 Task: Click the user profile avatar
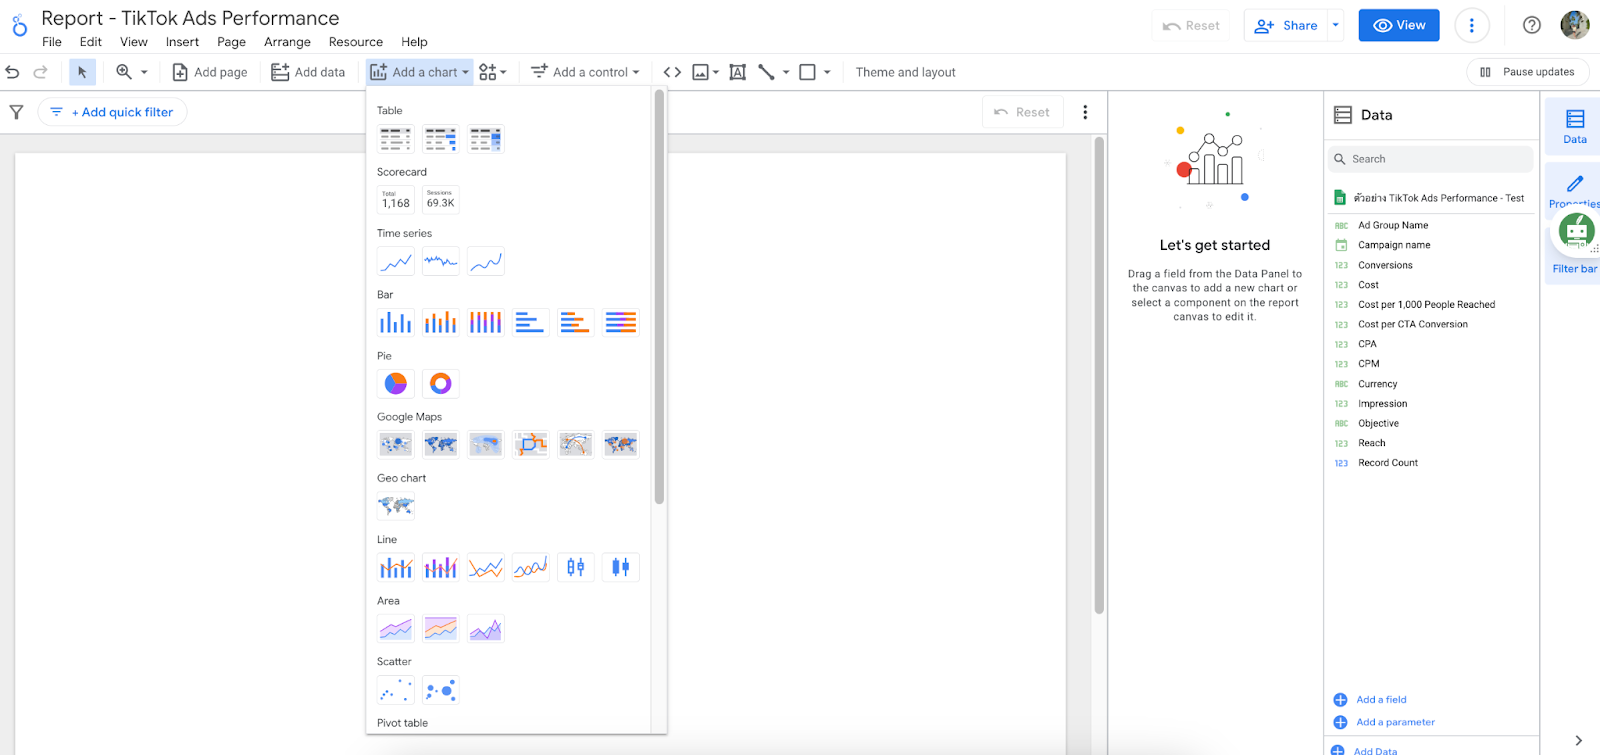pyautogui.click(x=1575, y=25)
